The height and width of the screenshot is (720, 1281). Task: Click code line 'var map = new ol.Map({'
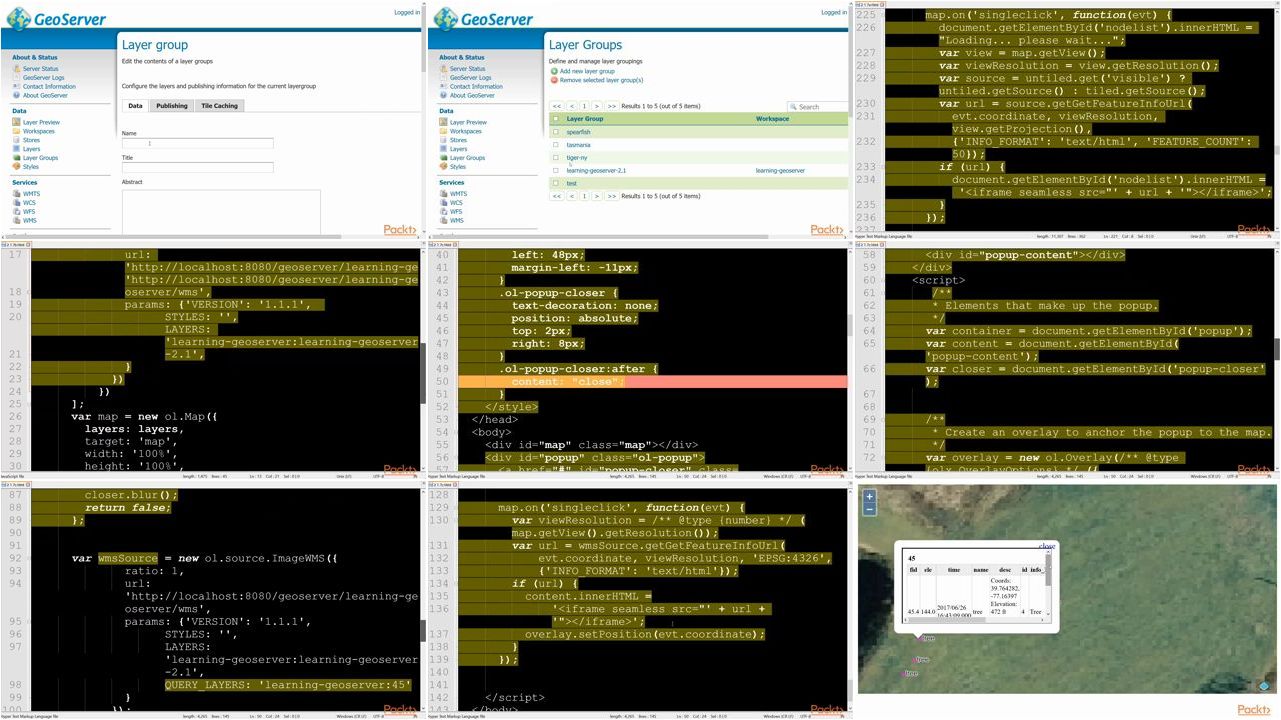pos(144,416)
